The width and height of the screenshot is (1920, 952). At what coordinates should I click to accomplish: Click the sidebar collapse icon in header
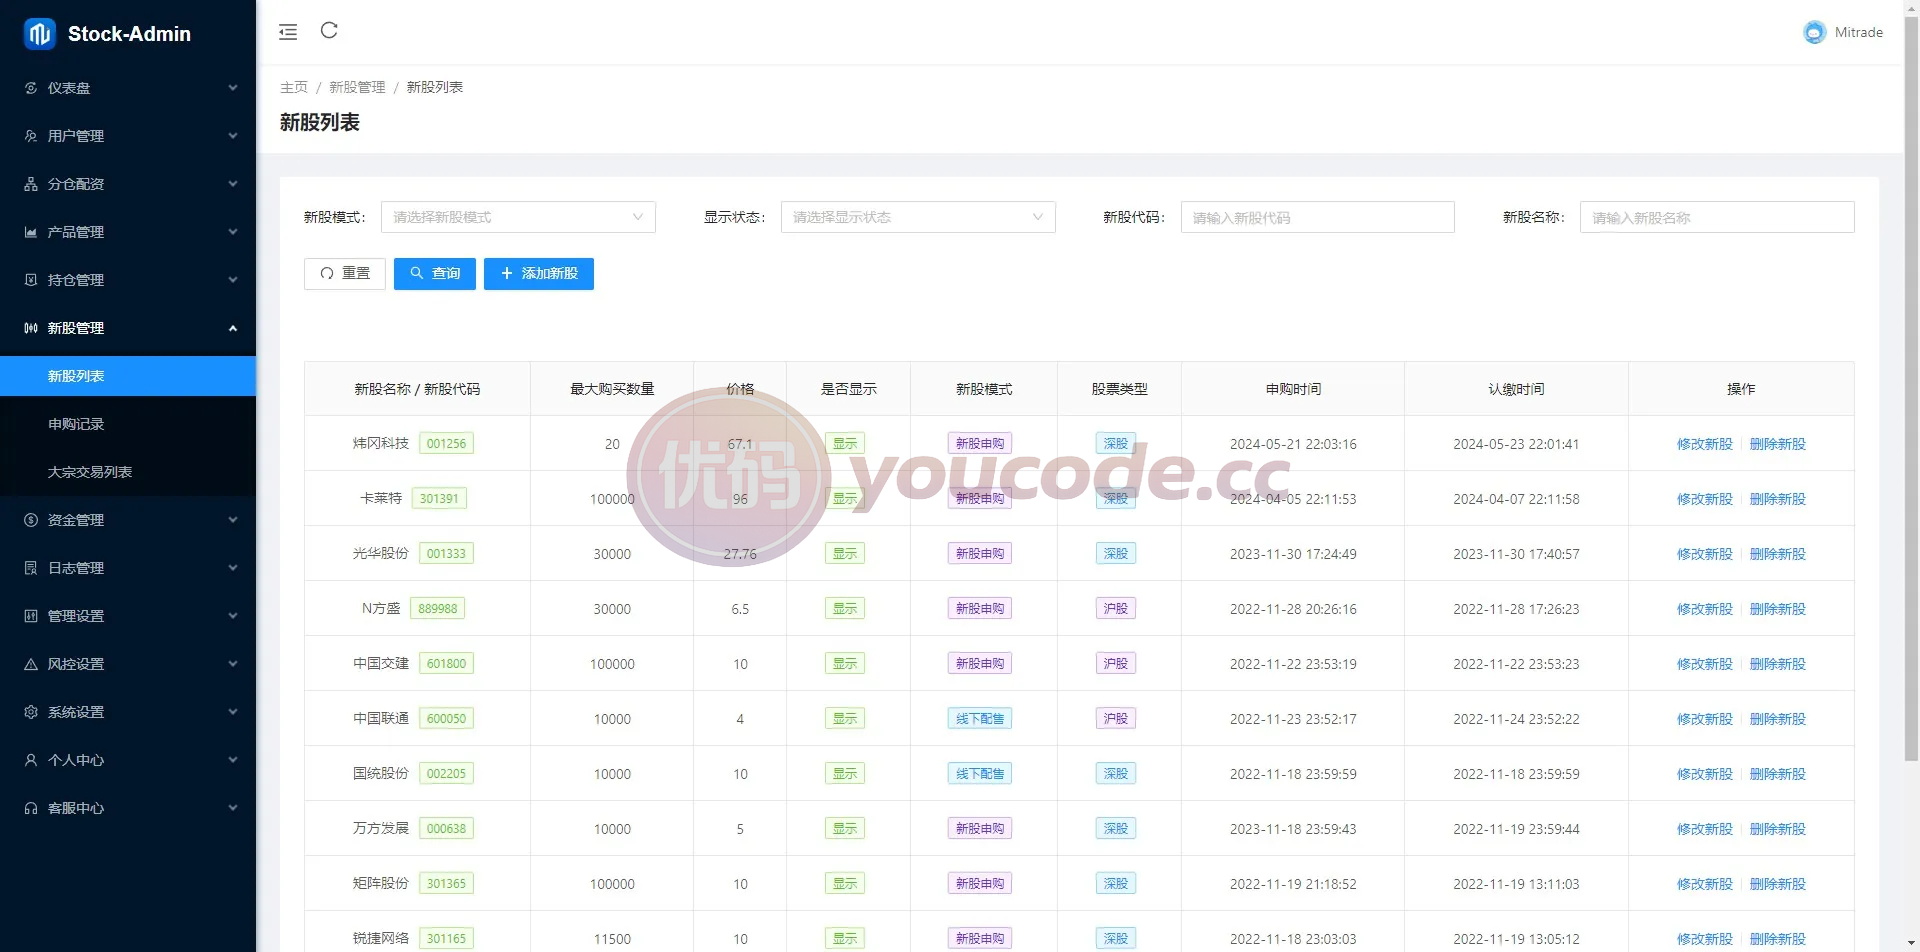(288, 32)
